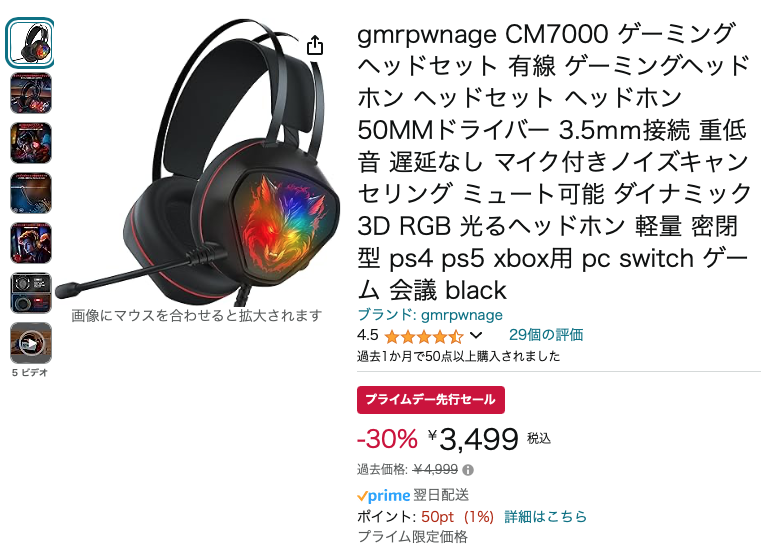772x549 pixels.
Task: Click the product title text
Action: [x=554, y=161]
